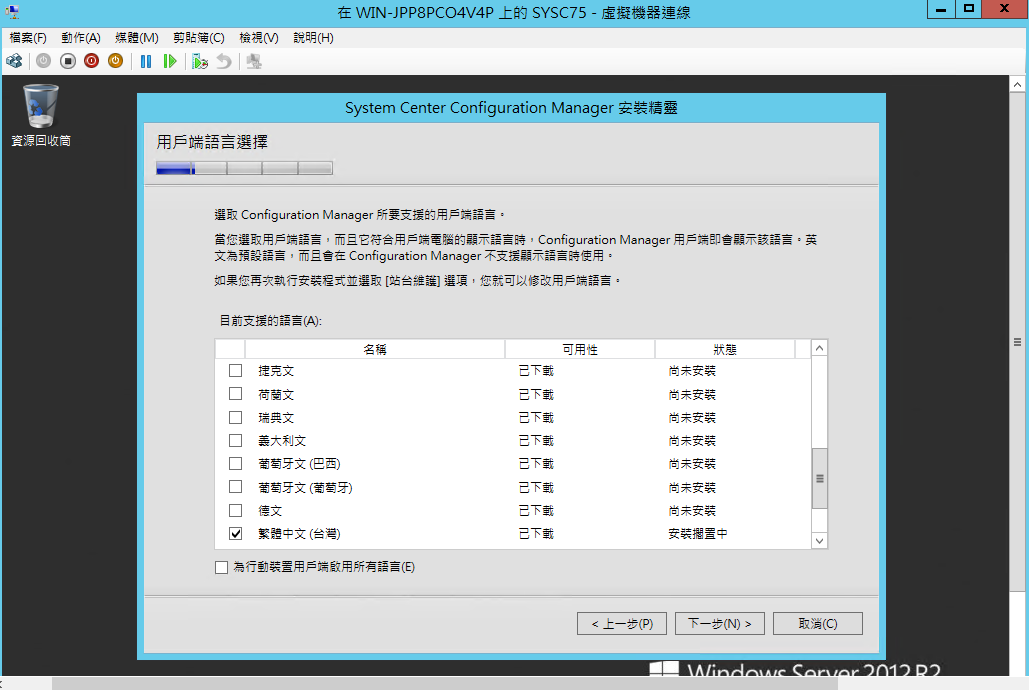The width and height of the screenshot is (1029, 690).
Task: Click the 取消(C) cancel button
Action: click(818, 624)
